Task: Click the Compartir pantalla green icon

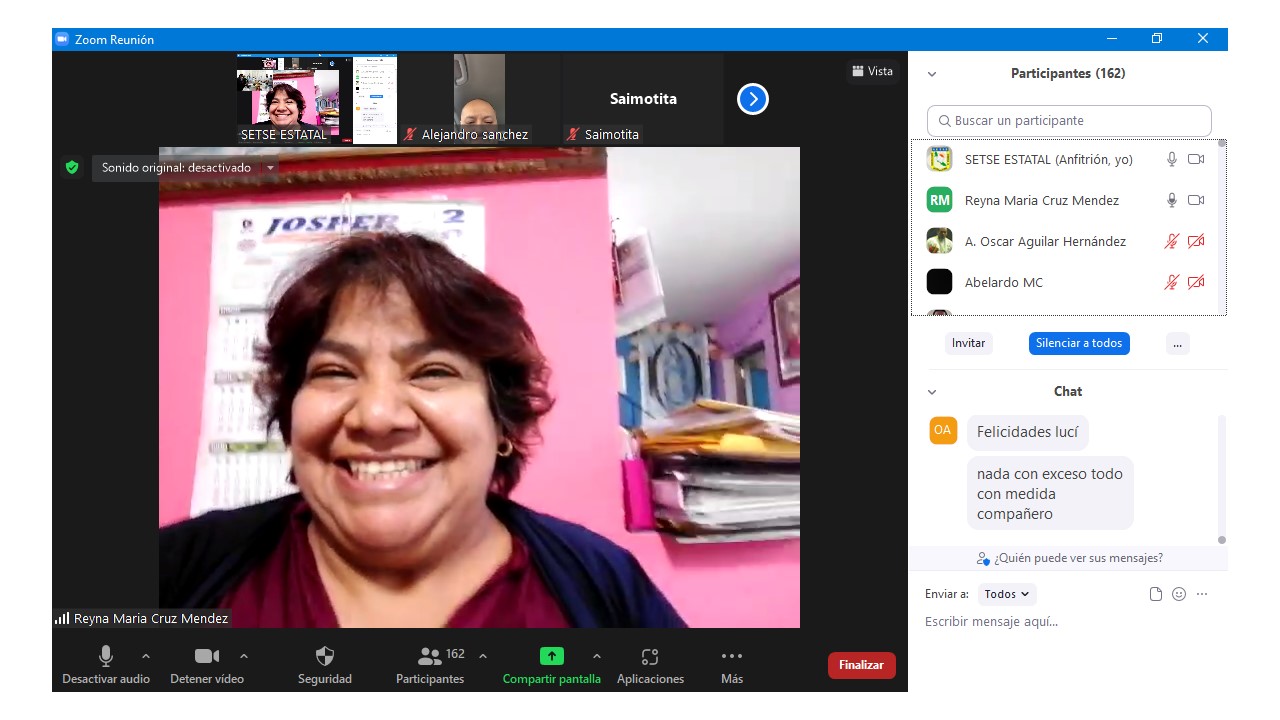Action: [x=552, y=657]
